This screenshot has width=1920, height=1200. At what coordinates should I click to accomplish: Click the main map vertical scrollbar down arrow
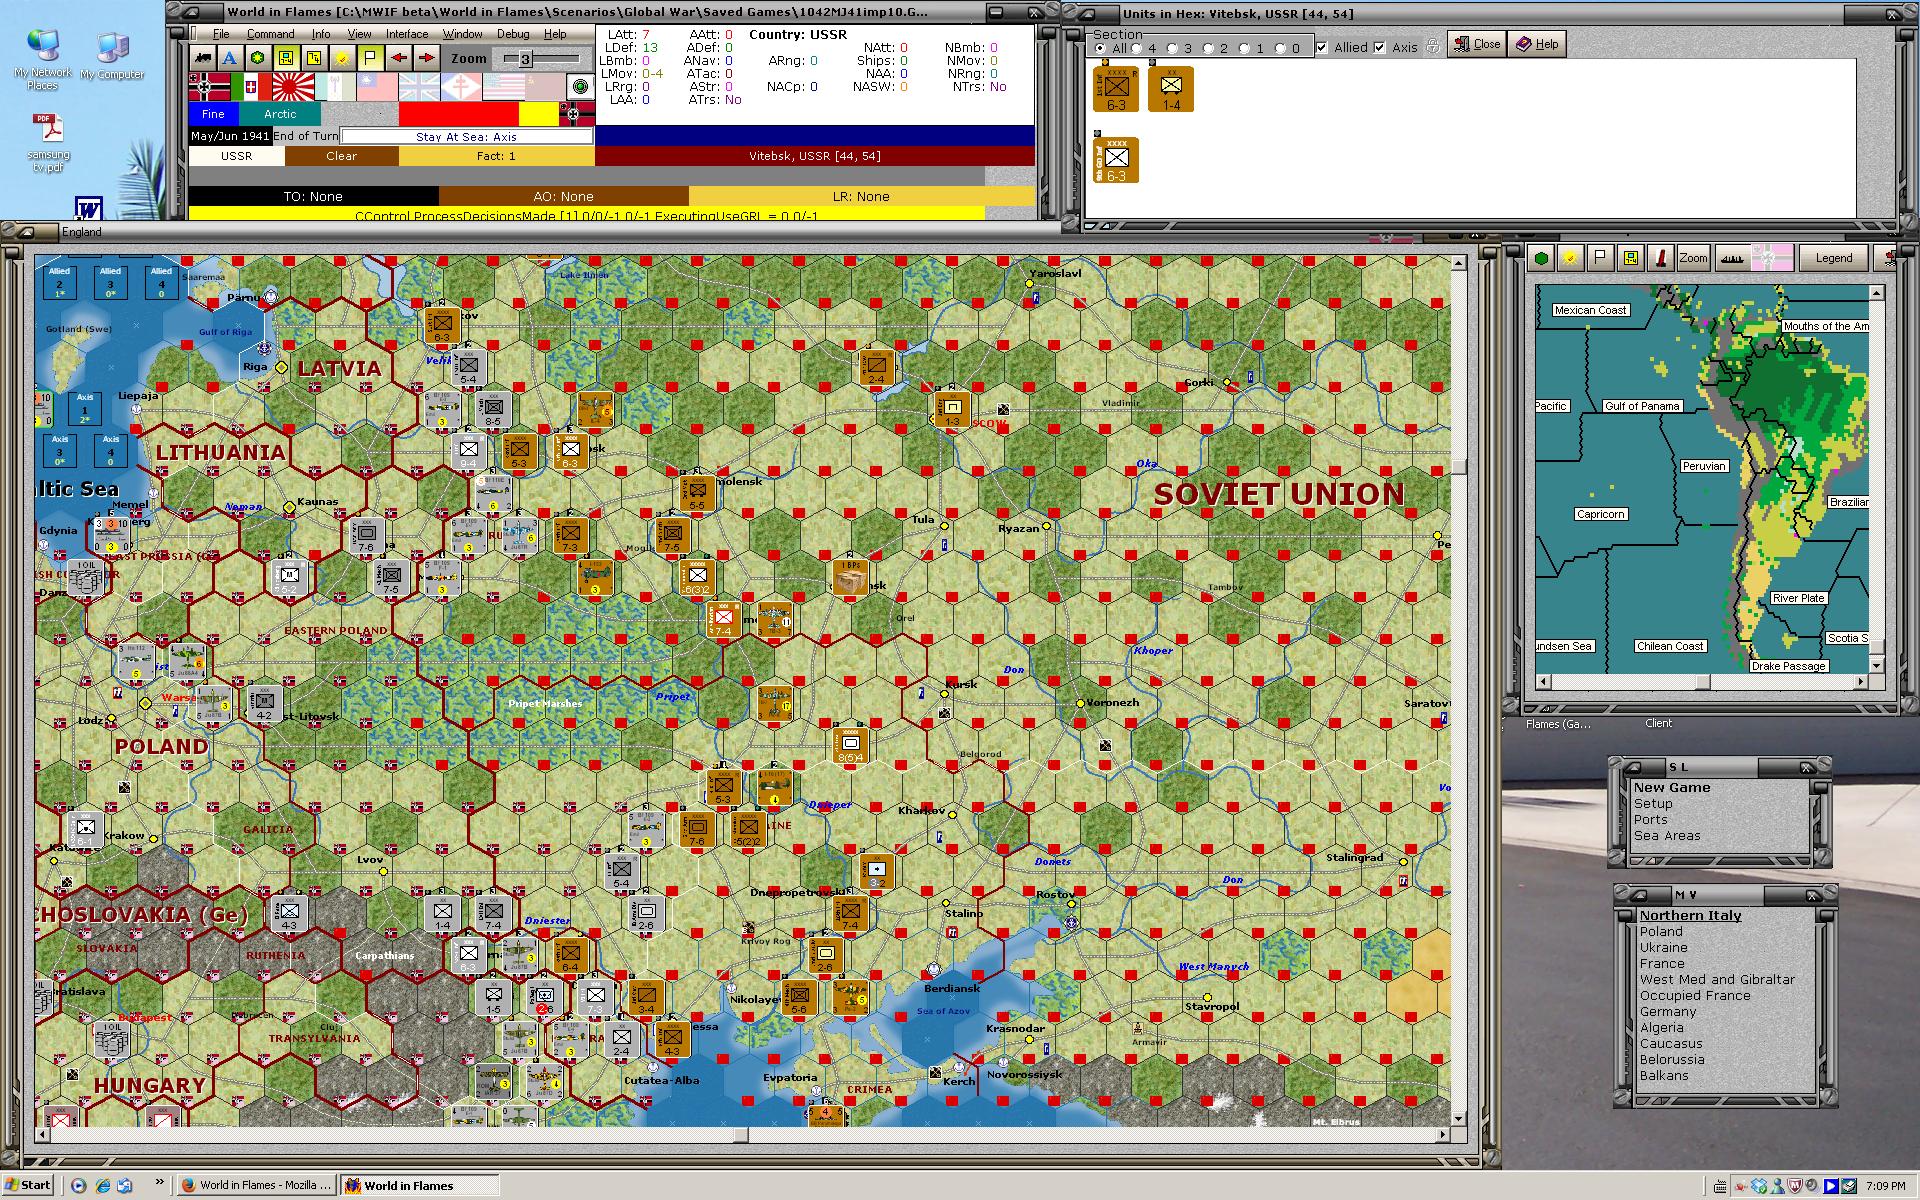click(x=1458, y=1119)
